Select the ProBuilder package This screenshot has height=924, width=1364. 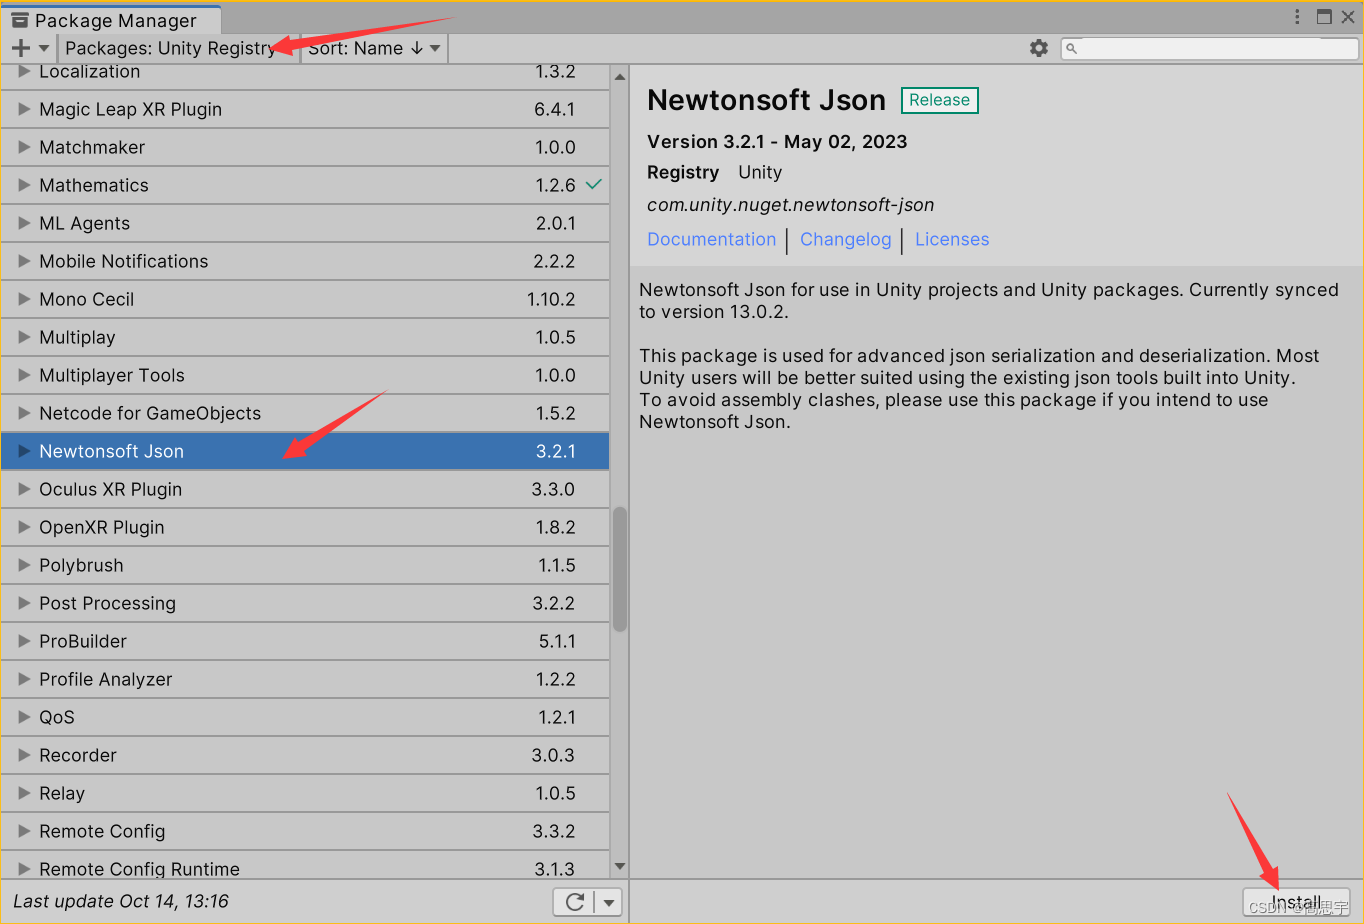tap(305, 641)
